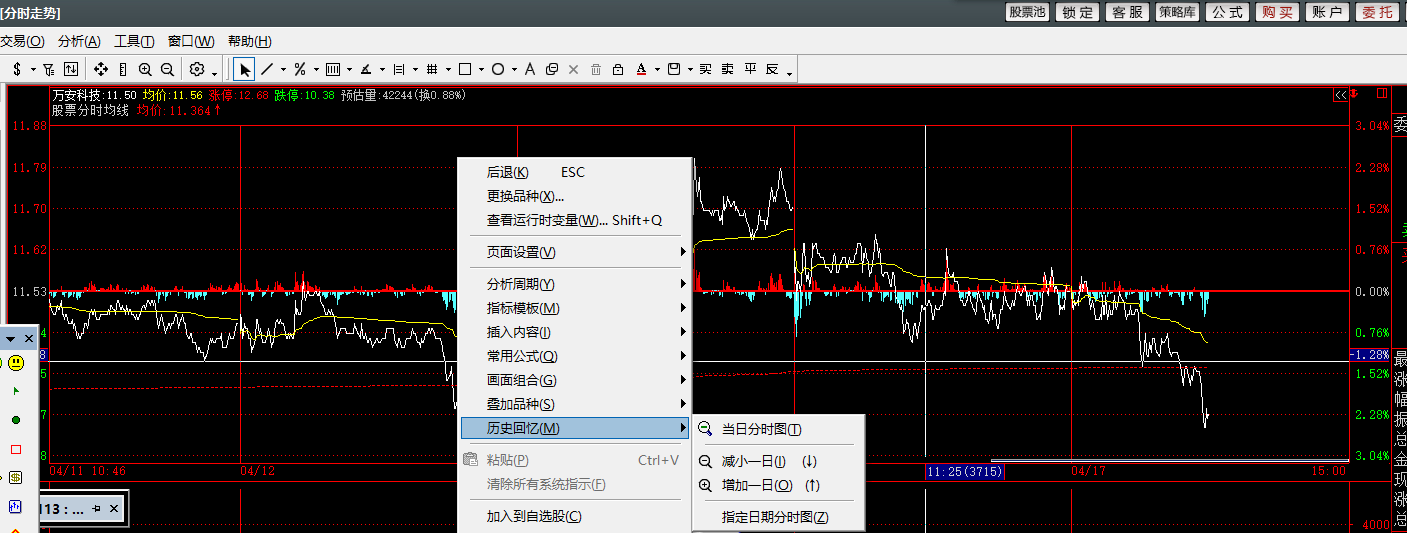Click the up-down sort arrows icon
This screenshot has height=533, width=1407.
(71, 69)
